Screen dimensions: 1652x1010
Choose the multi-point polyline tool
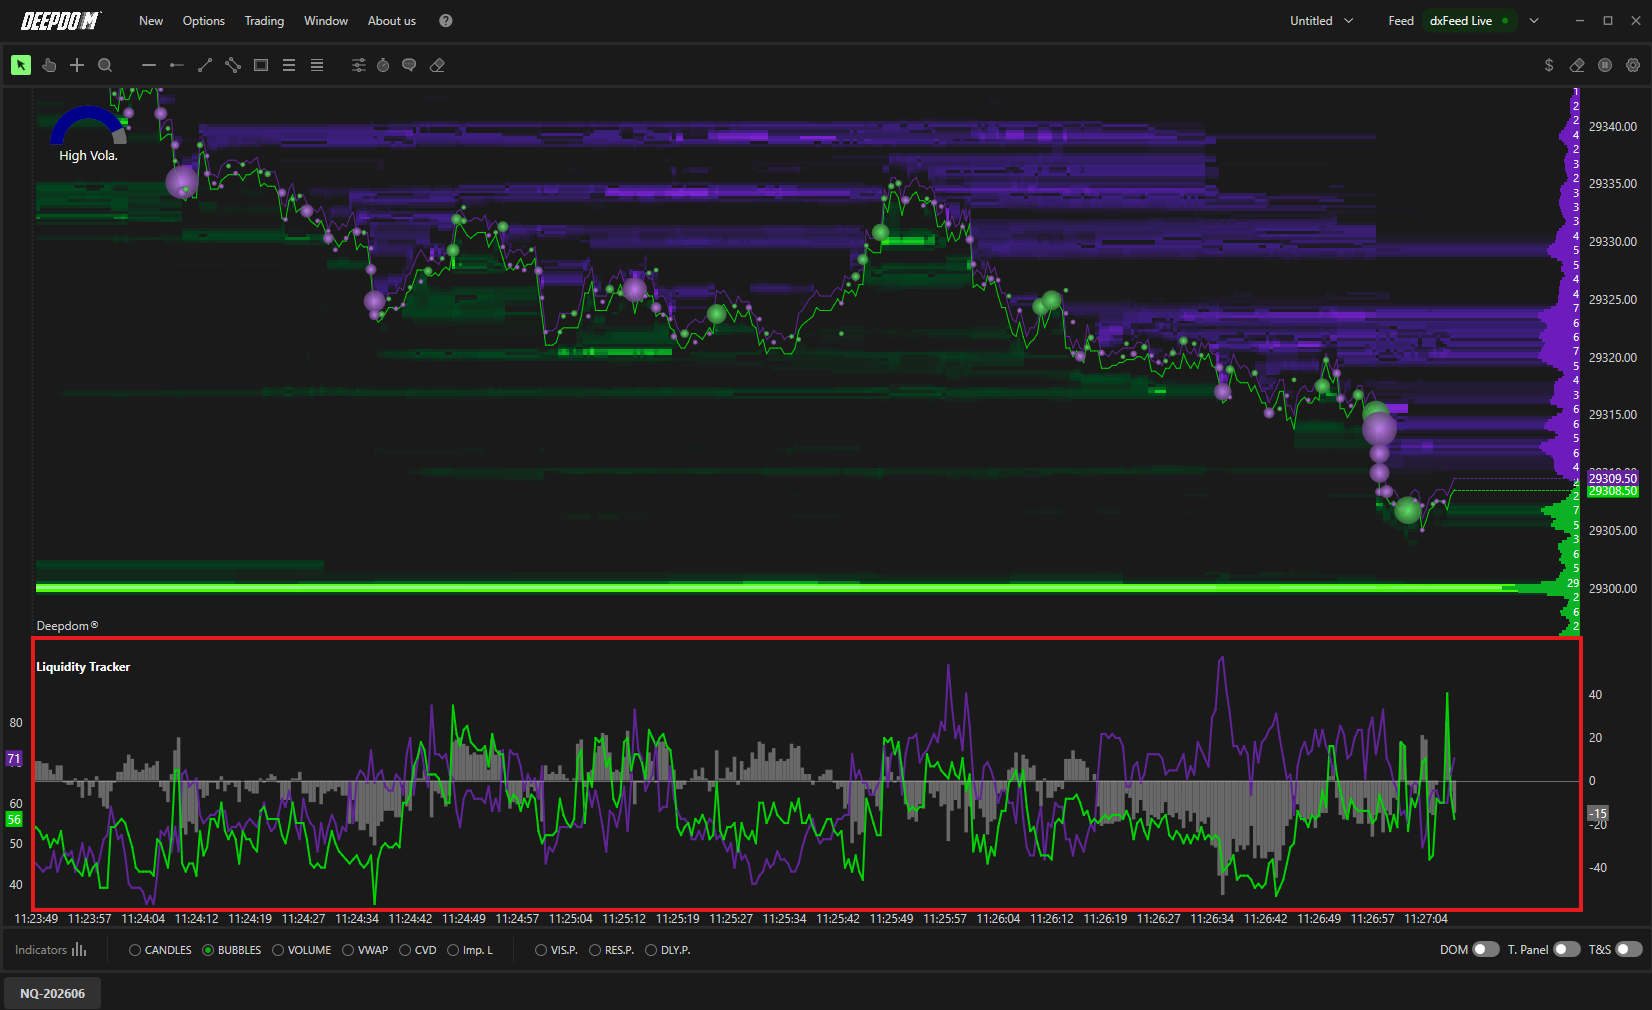click(233, 65)
